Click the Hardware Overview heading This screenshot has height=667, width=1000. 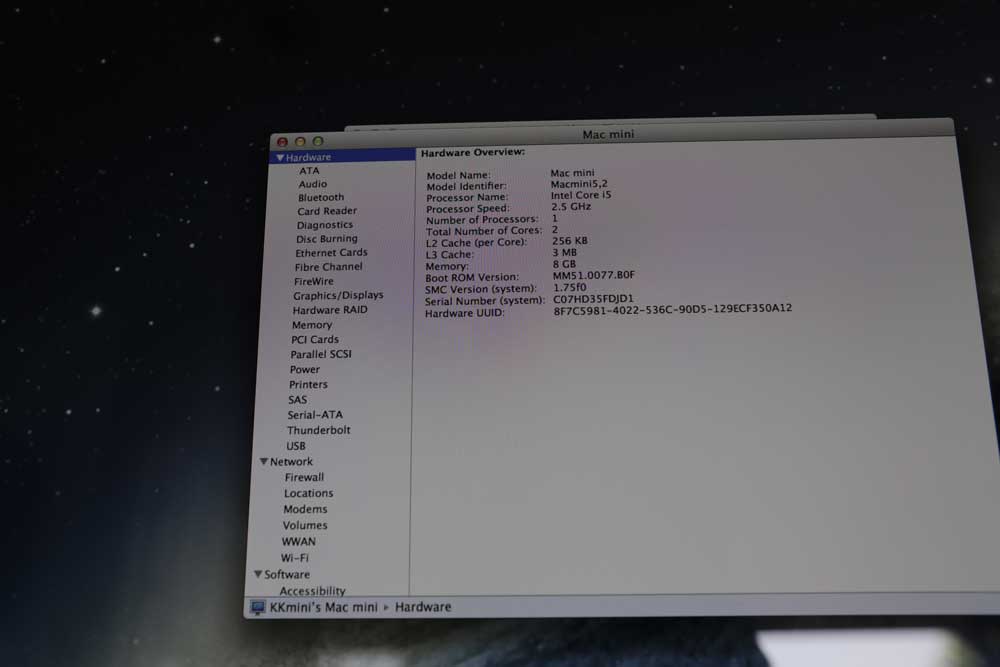pyautogui.click(x=473, y=152)
